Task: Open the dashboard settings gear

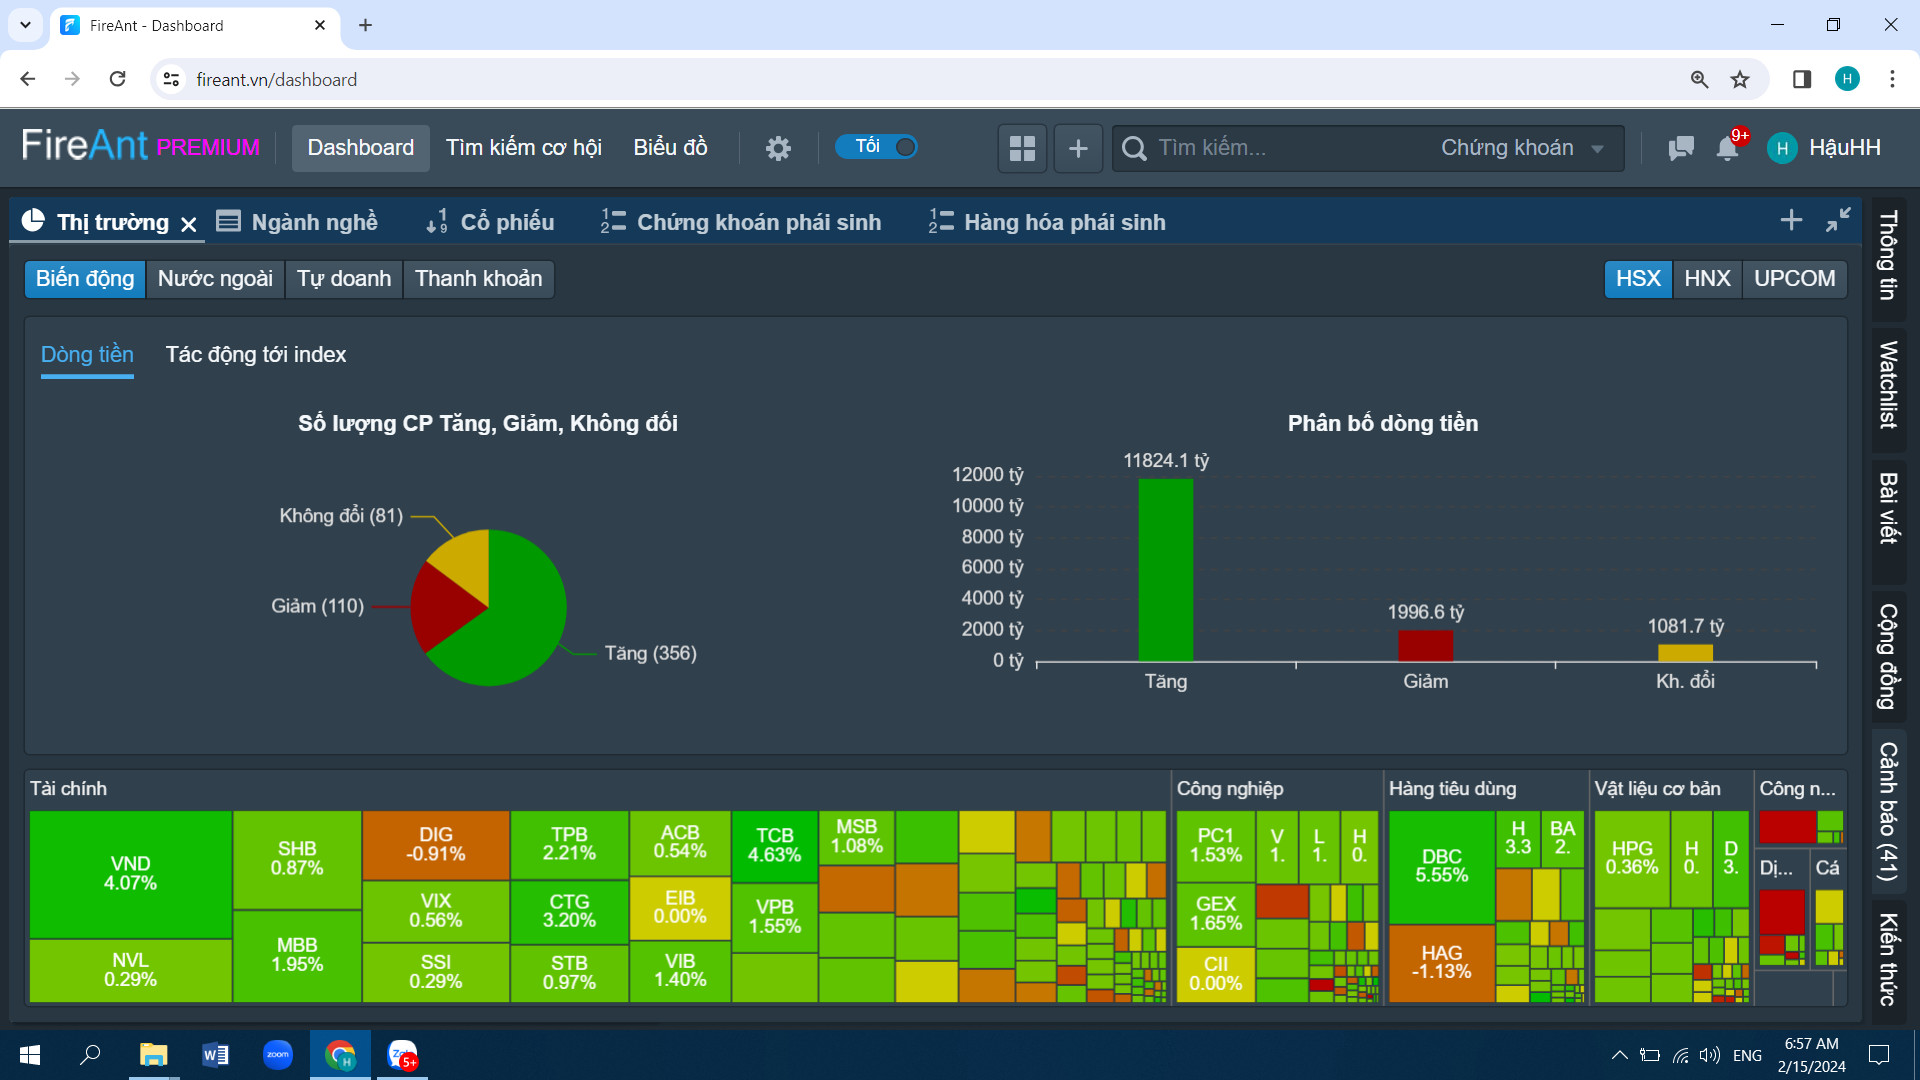Action: click(778, 148)
